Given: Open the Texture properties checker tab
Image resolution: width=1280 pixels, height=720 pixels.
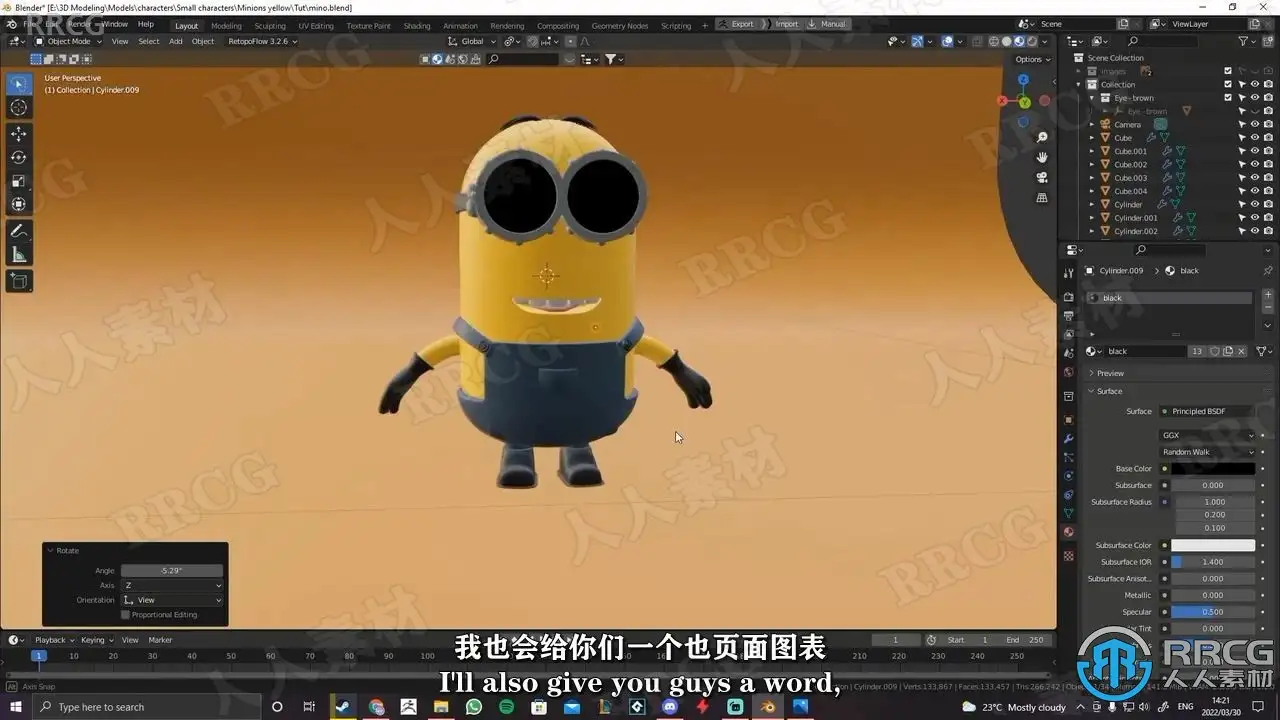Looking at the screenshot, I should [x=1068, y=555].
